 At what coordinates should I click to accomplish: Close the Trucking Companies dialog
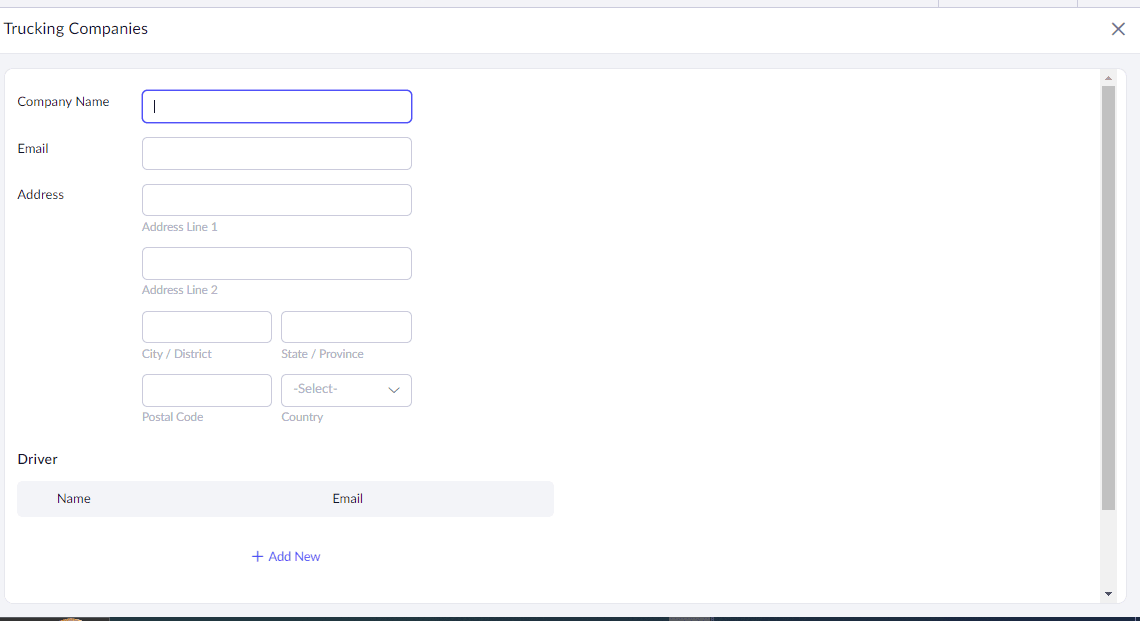1118,29
